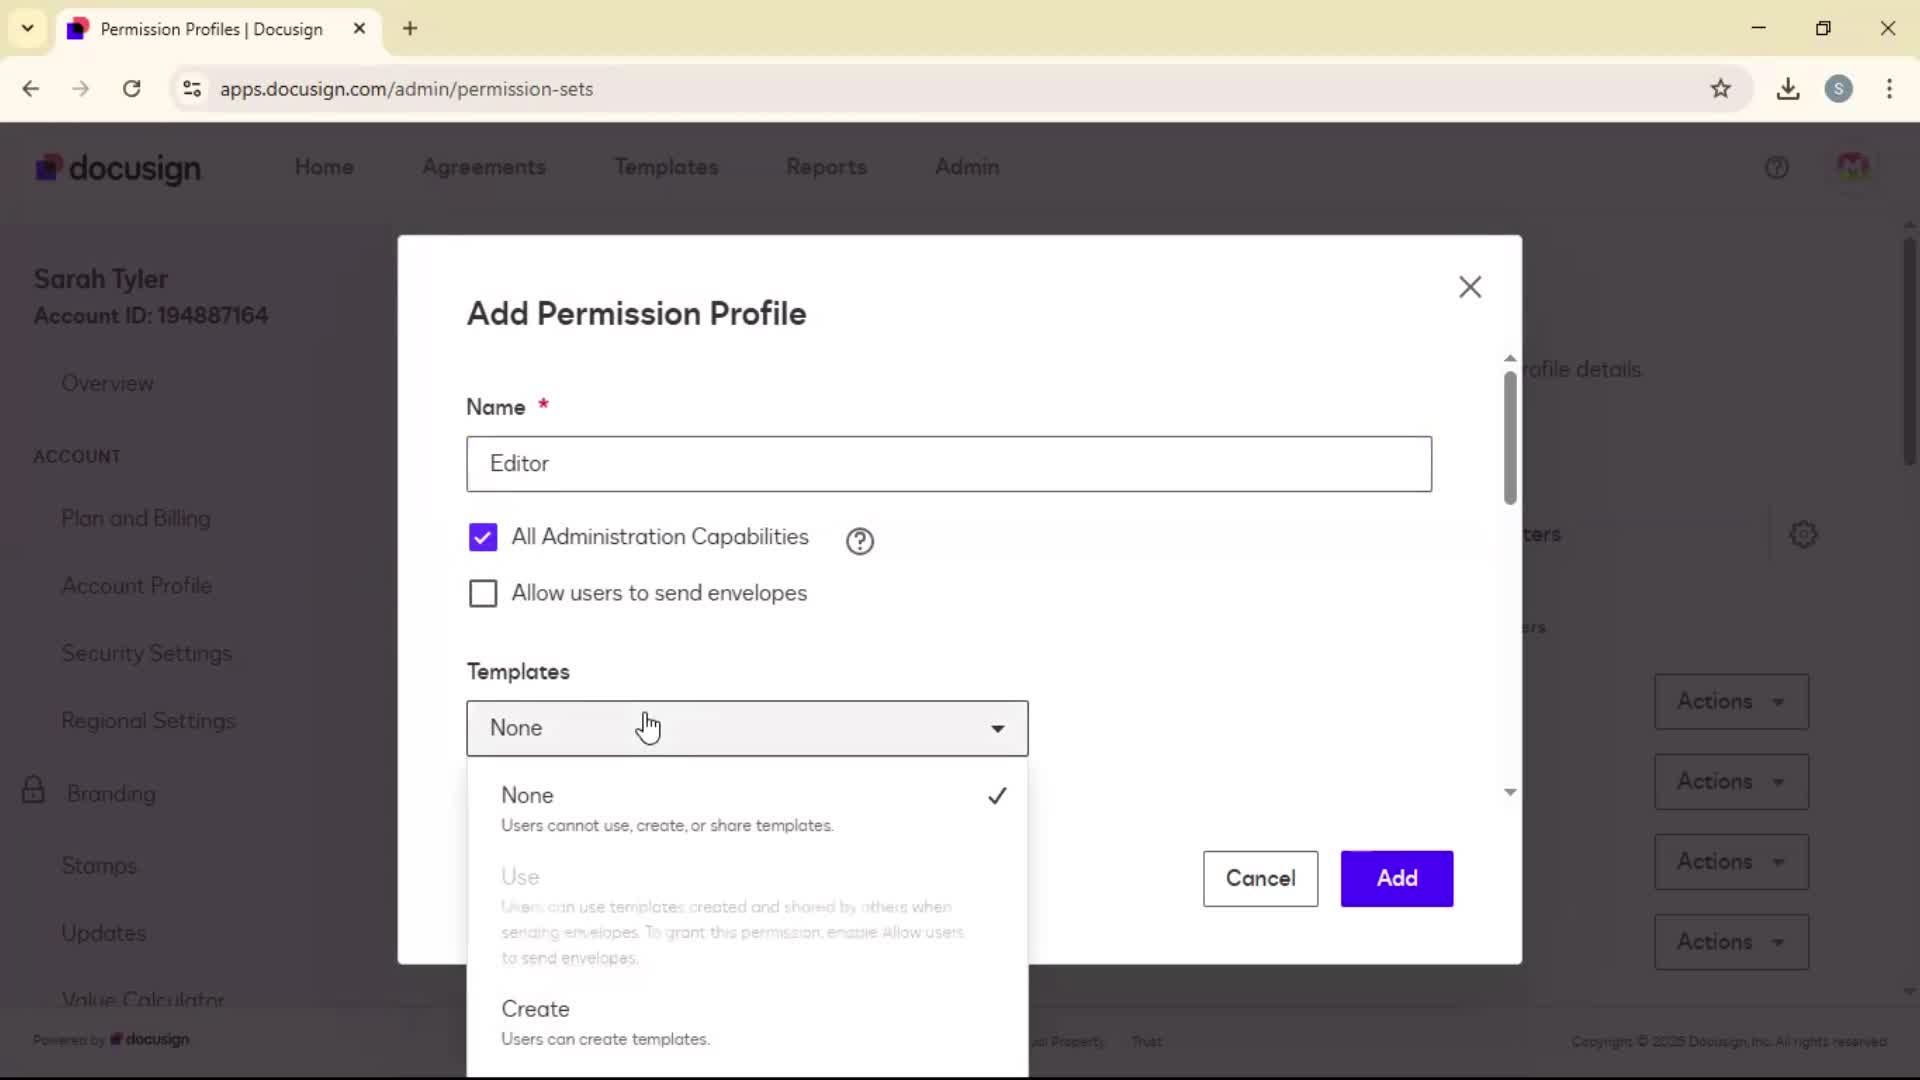Image resolution: width=1920 pixels, height=1080 pixels.
Task: Open the Templates nav tab
Action: tap(666, 167)
